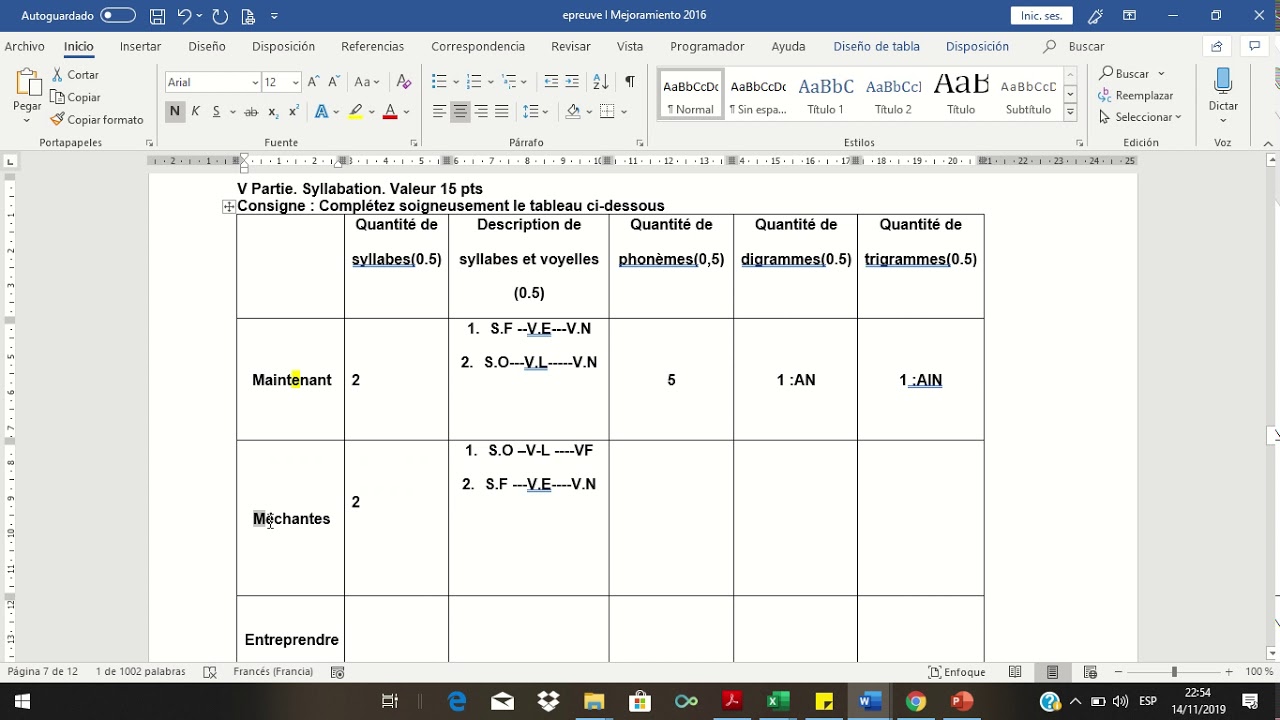The height and width of the screenshot is (720, 1280).
Task: Click the align left icon
Action: coord(439,111)
